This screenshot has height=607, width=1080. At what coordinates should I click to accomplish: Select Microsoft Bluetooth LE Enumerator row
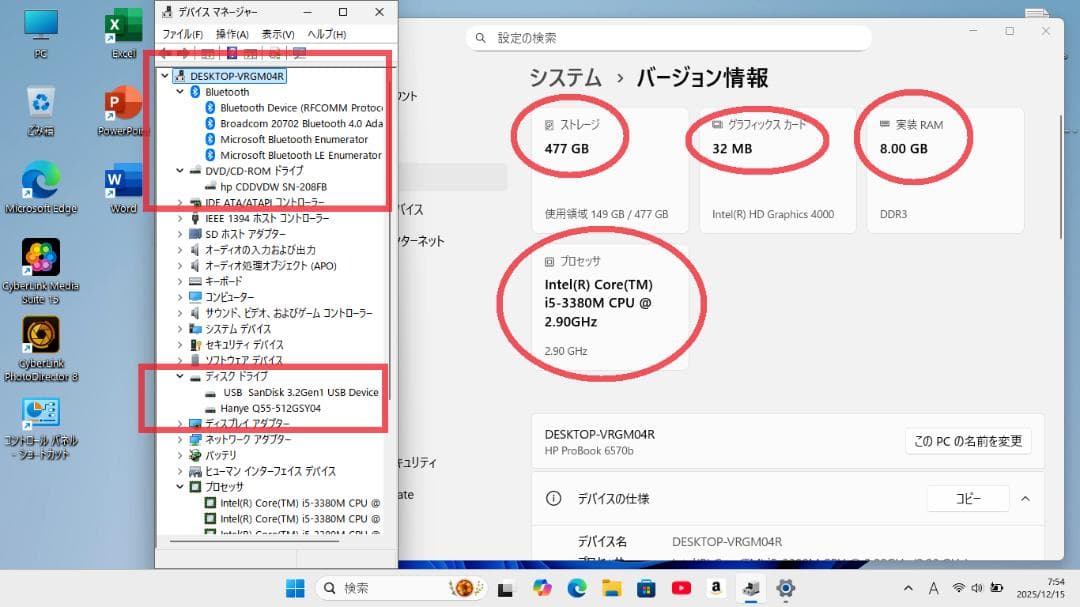pyautogui.click(x=300, y=155)
